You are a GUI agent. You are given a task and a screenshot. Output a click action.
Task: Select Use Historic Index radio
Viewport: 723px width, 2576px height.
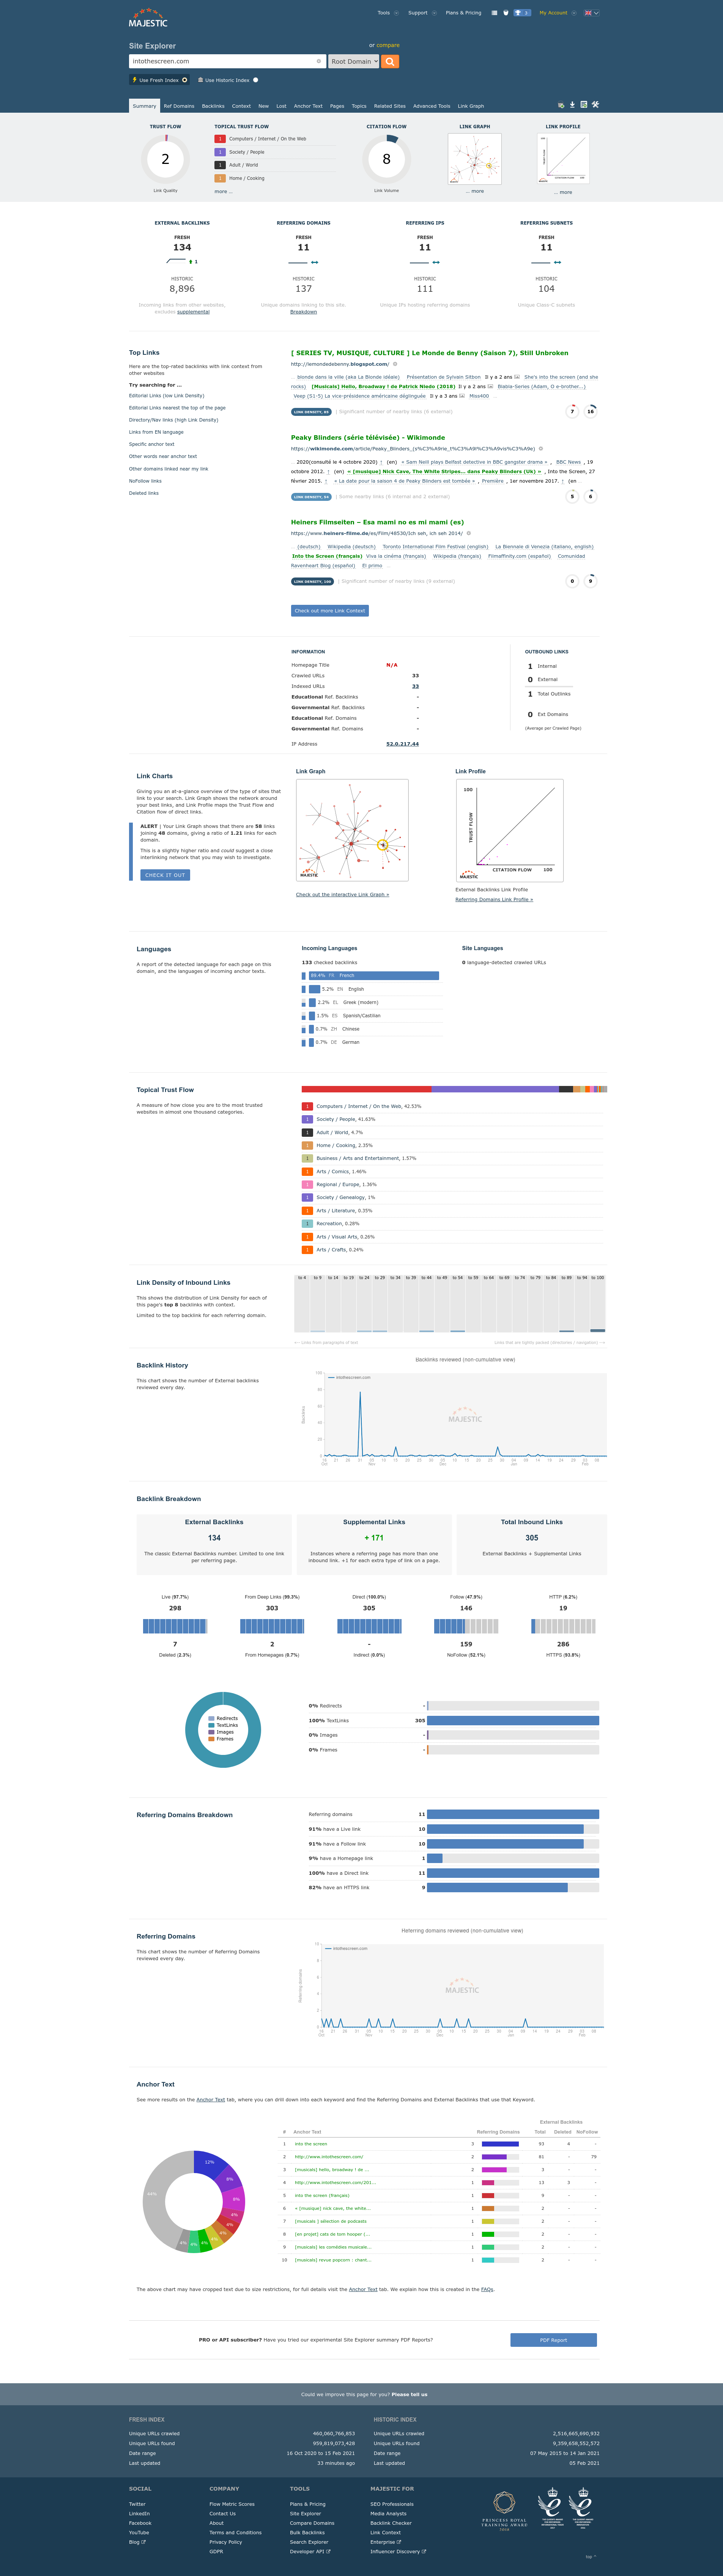(x=256, y=80)
